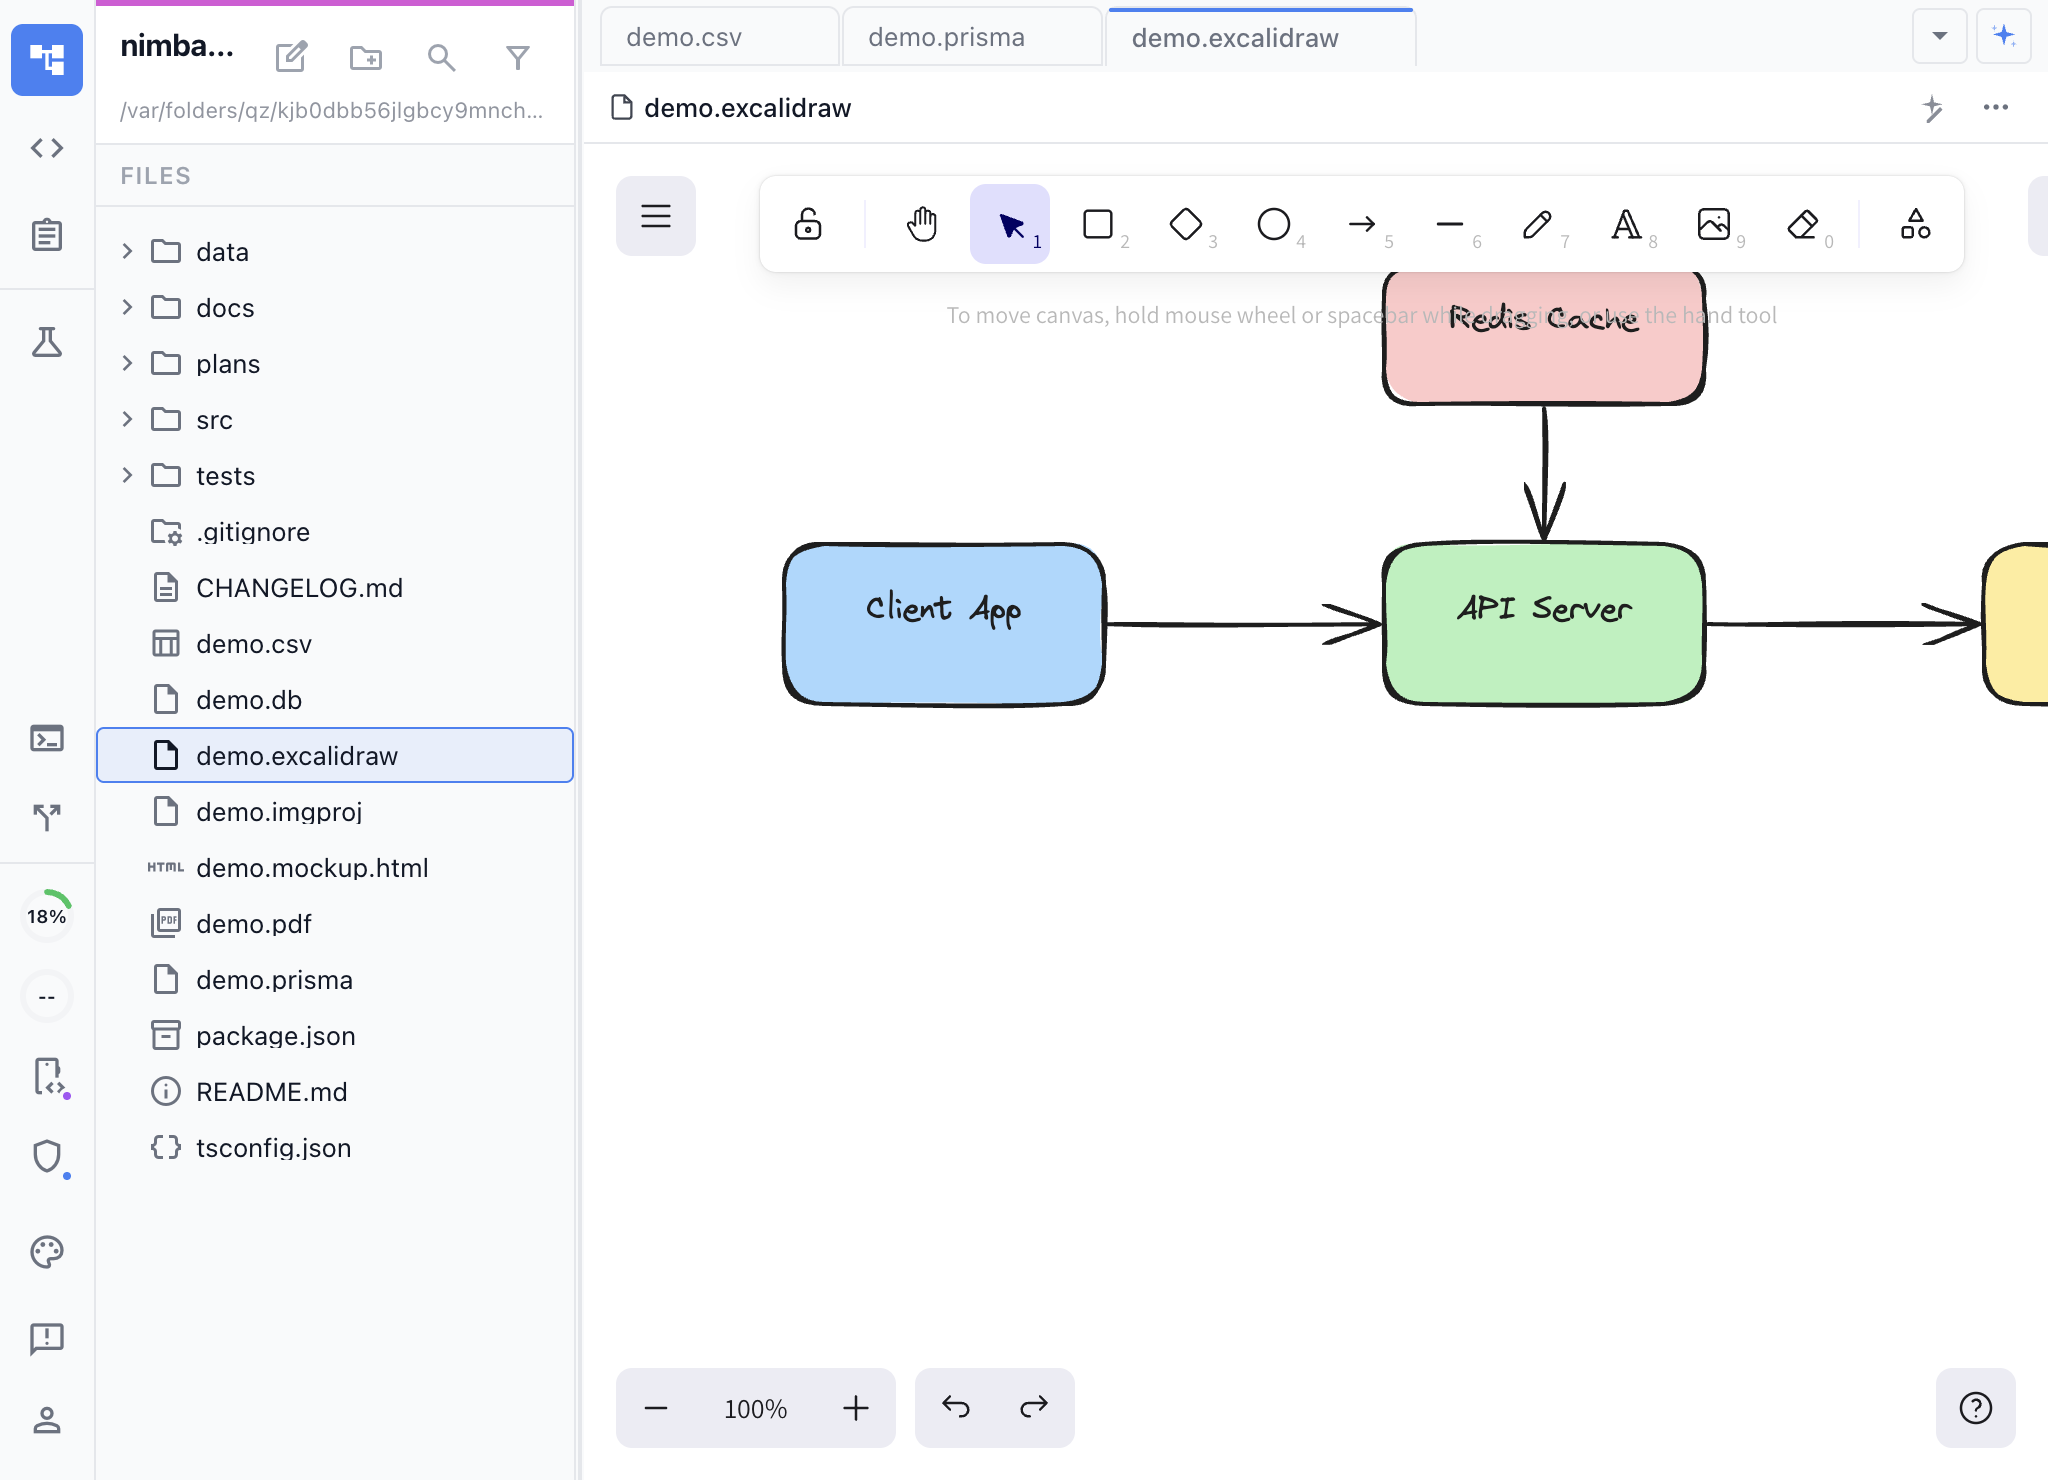Toggle the file filter in sidebar
Screen dimensions: 2048x1480
tap(518, 58)
